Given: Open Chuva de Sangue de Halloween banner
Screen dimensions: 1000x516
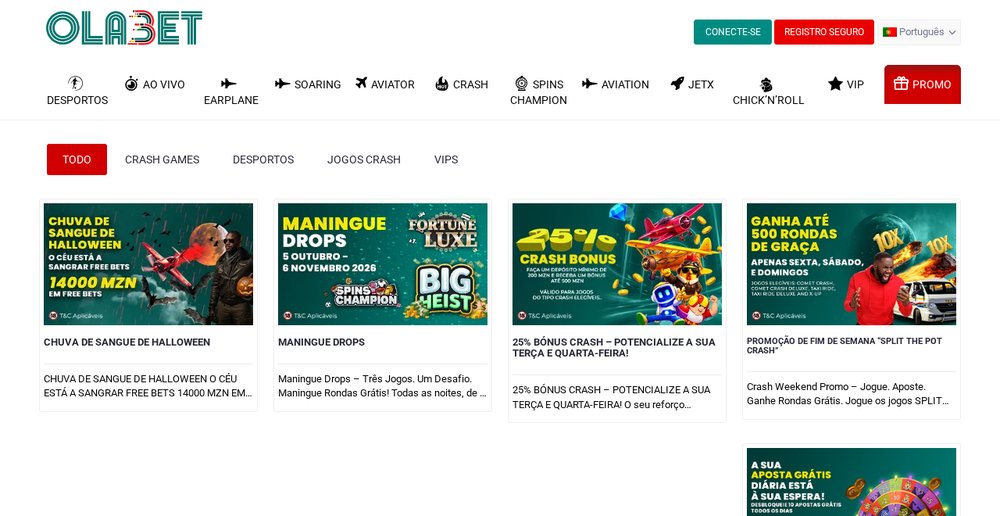Looking at the screenshot, I should tap(149, 264).
